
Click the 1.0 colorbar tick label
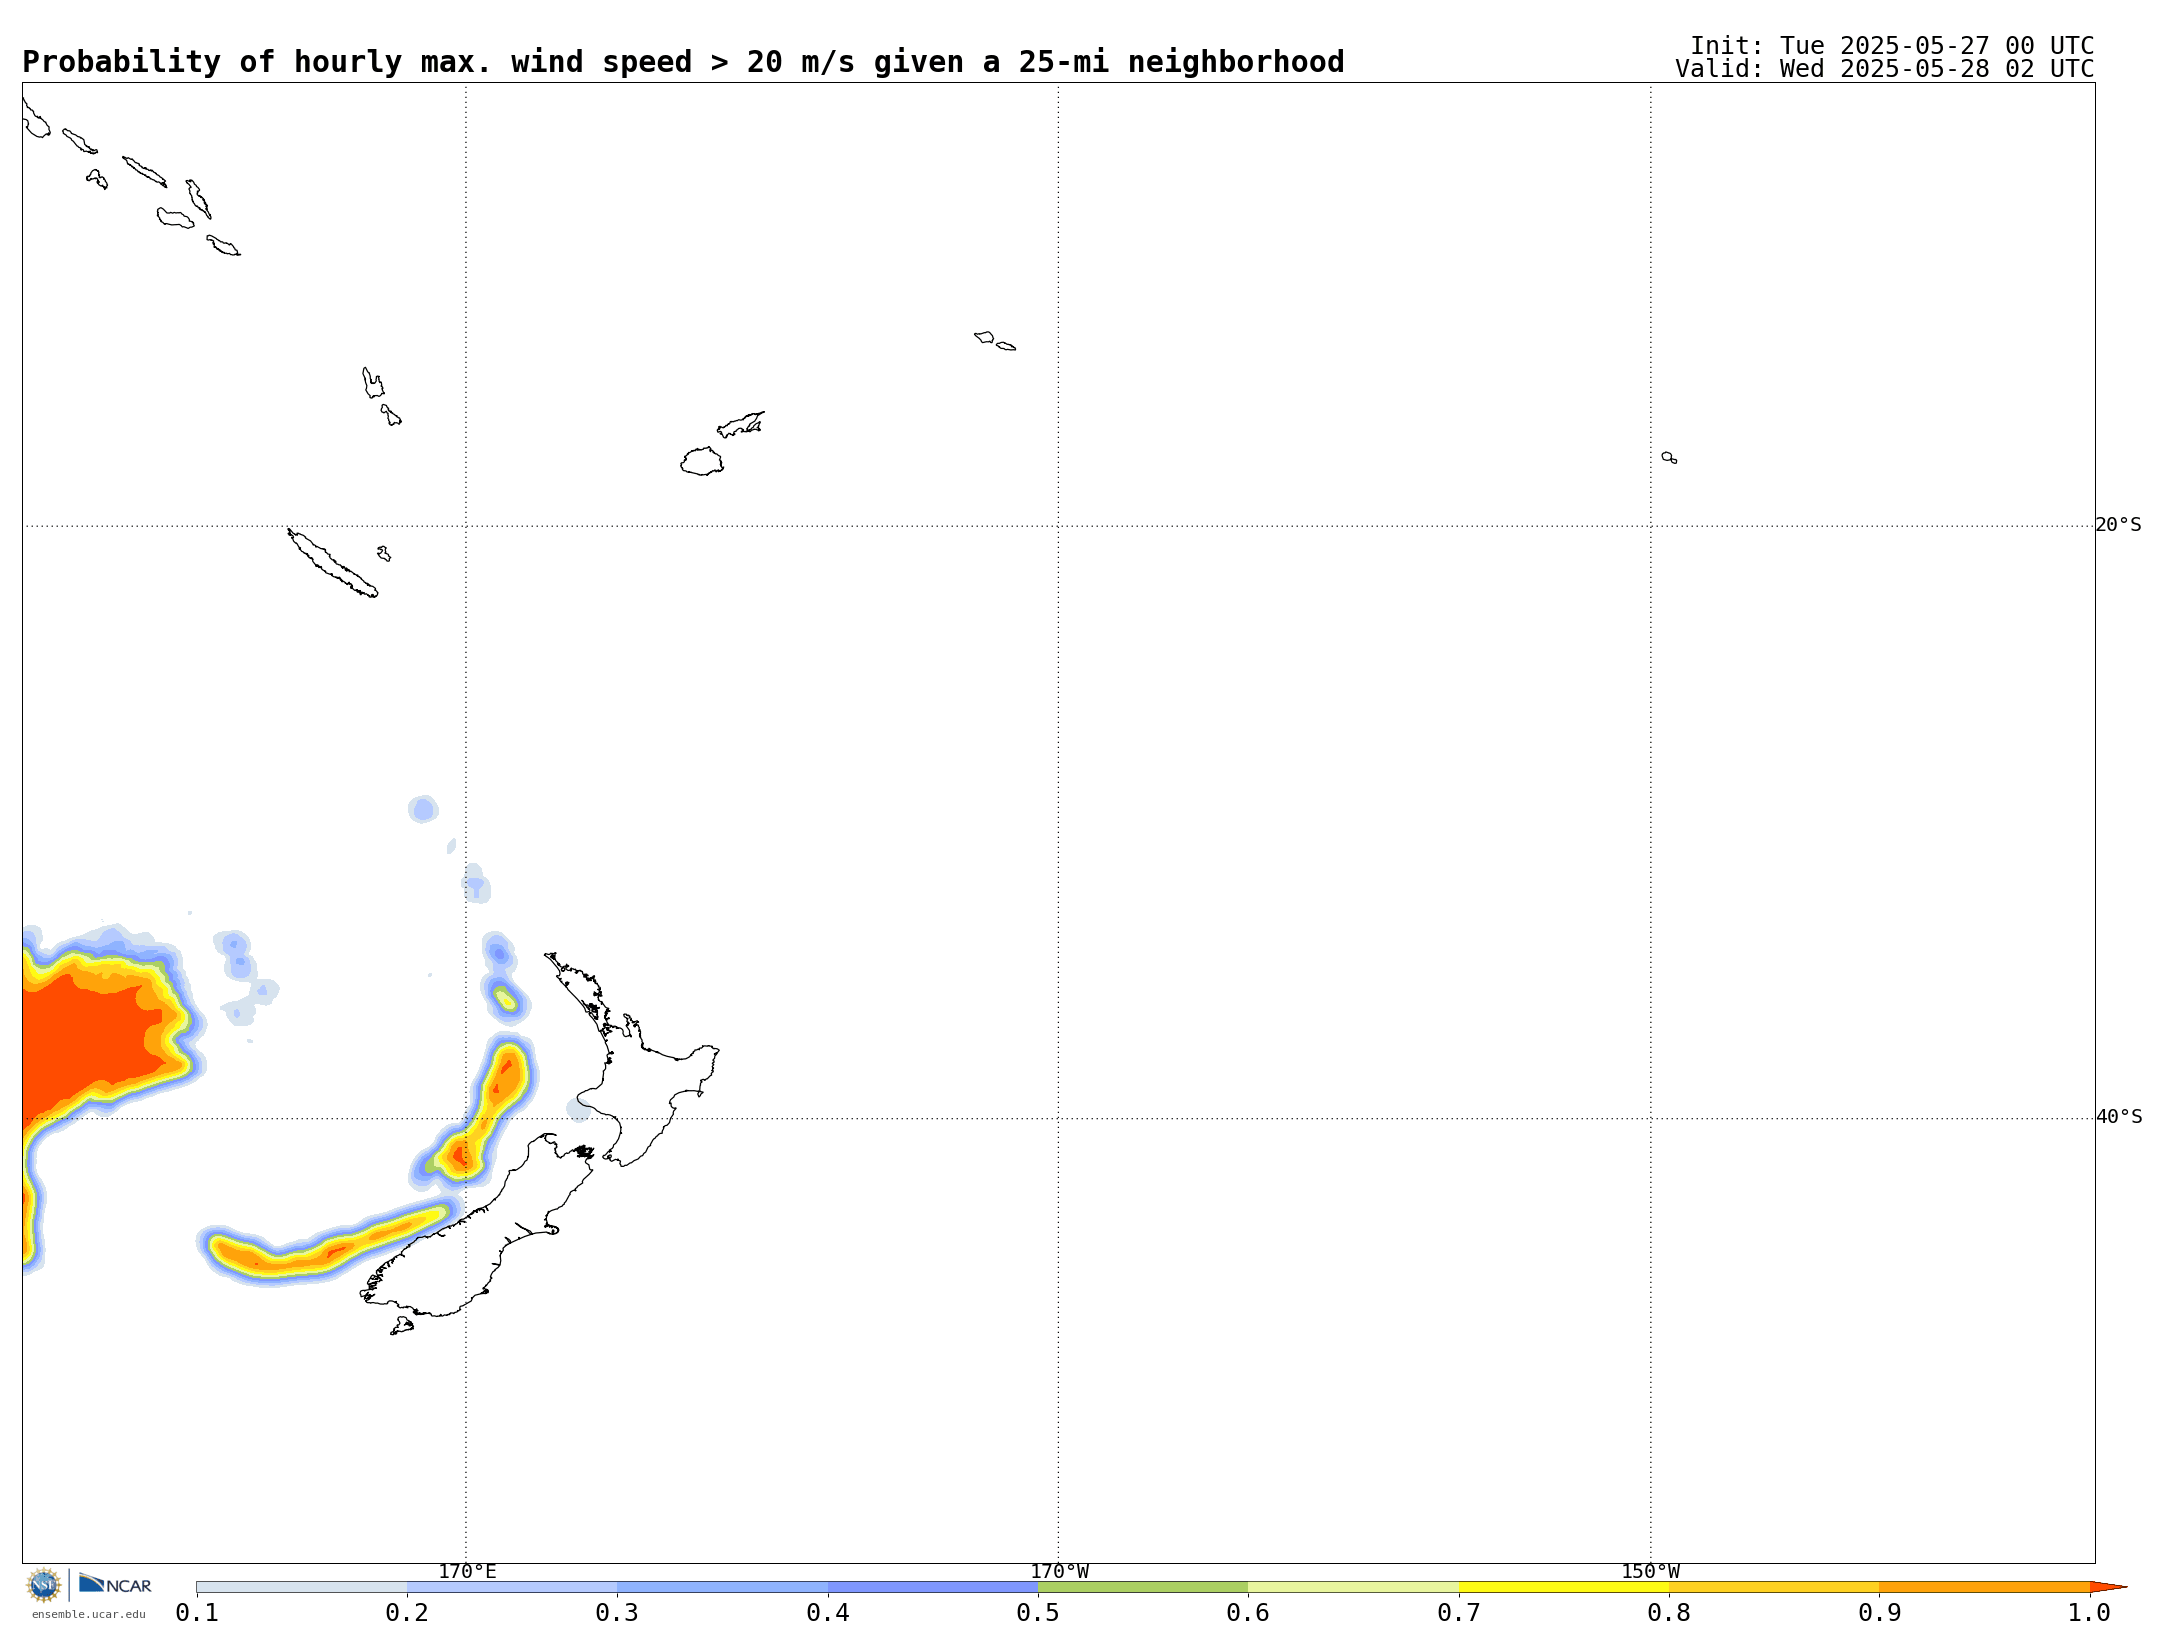click(x=2089, y=1613)
